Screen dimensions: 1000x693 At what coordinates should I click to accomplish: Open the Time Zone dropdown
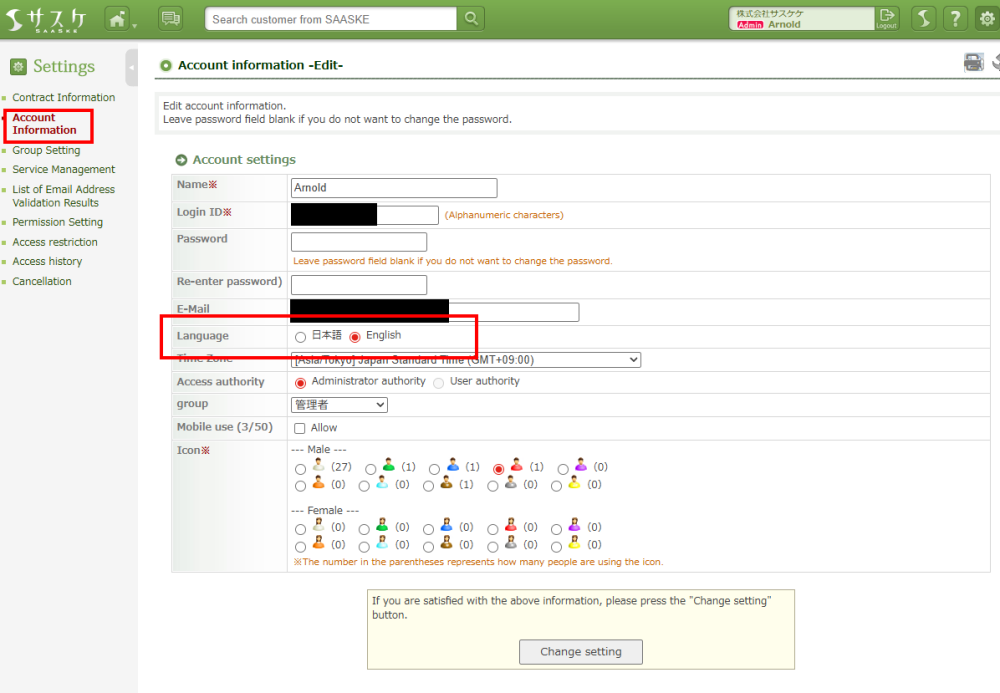(x=465, y=360)
